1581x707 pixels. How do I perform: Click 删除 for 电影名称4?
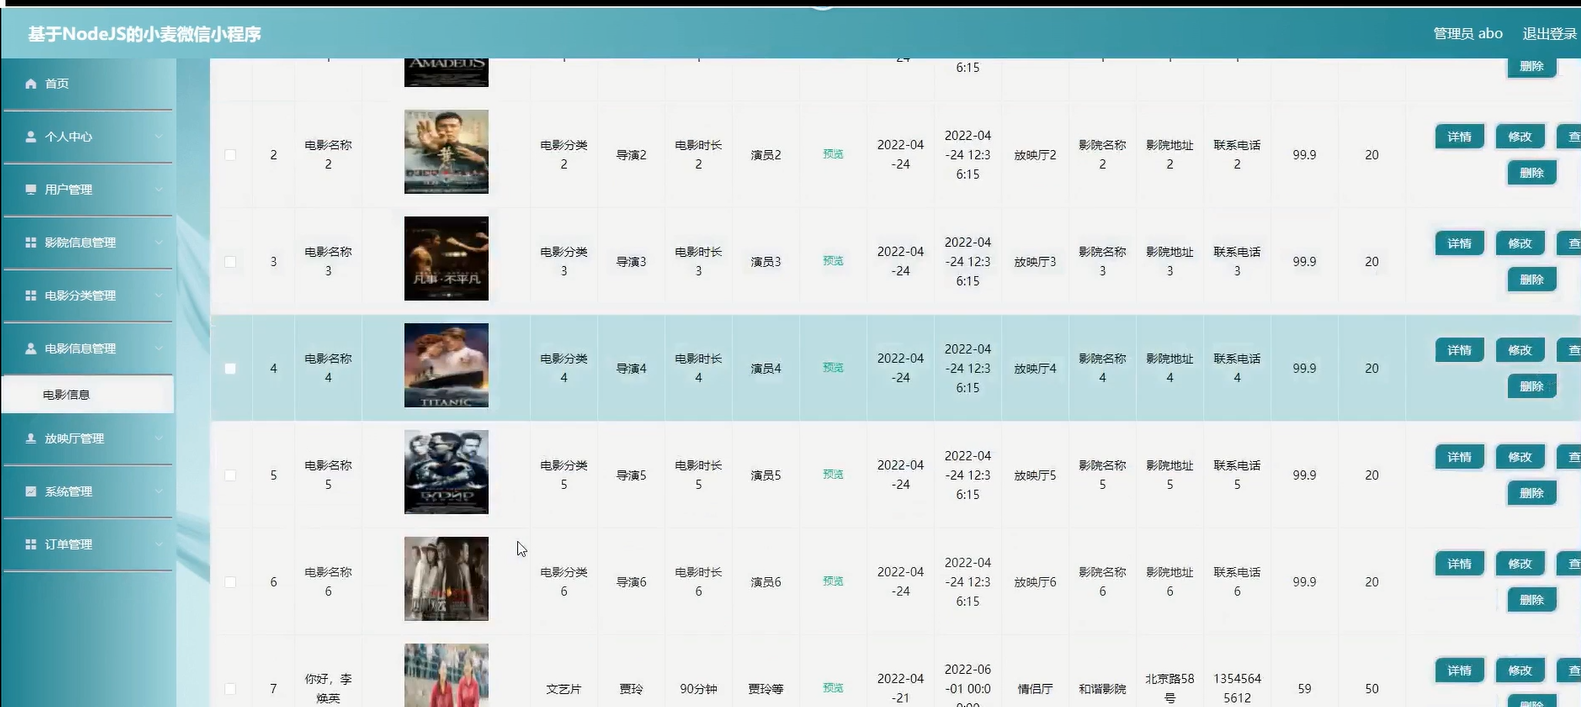point(1531,387)
